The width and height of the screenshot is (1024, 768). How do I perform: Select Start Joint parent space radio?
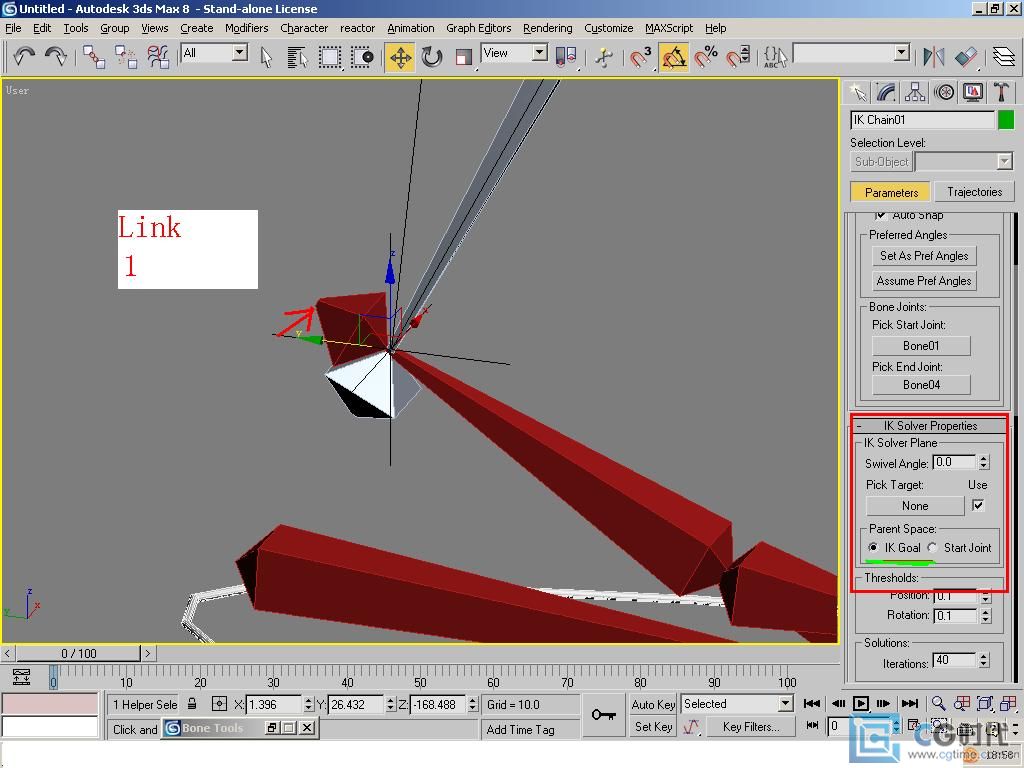pos(932,547)
